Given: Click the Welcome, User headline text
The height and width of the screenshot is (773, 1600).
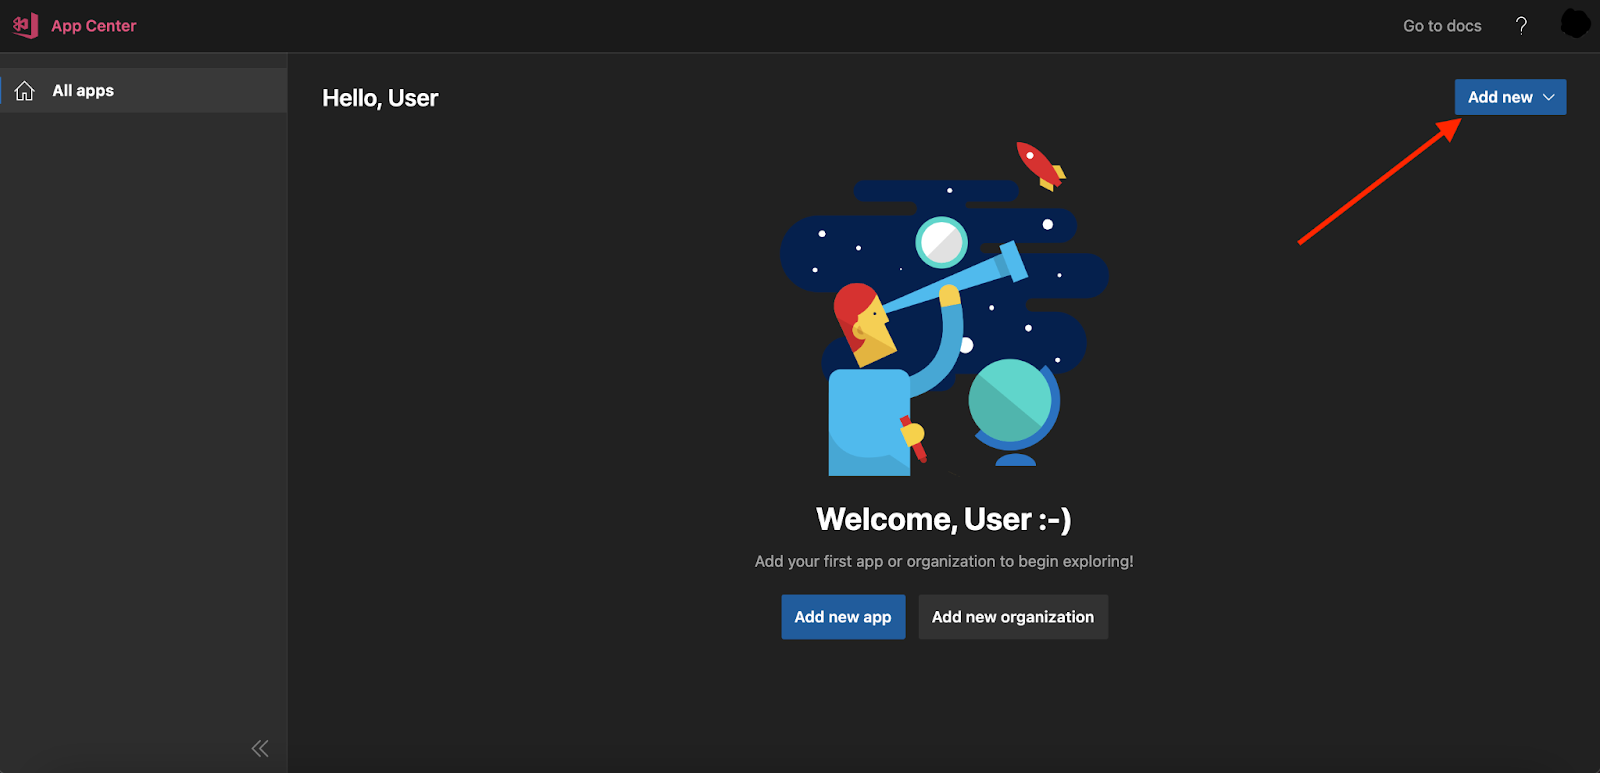Looking at the screenshot, I should click(944, 520).
